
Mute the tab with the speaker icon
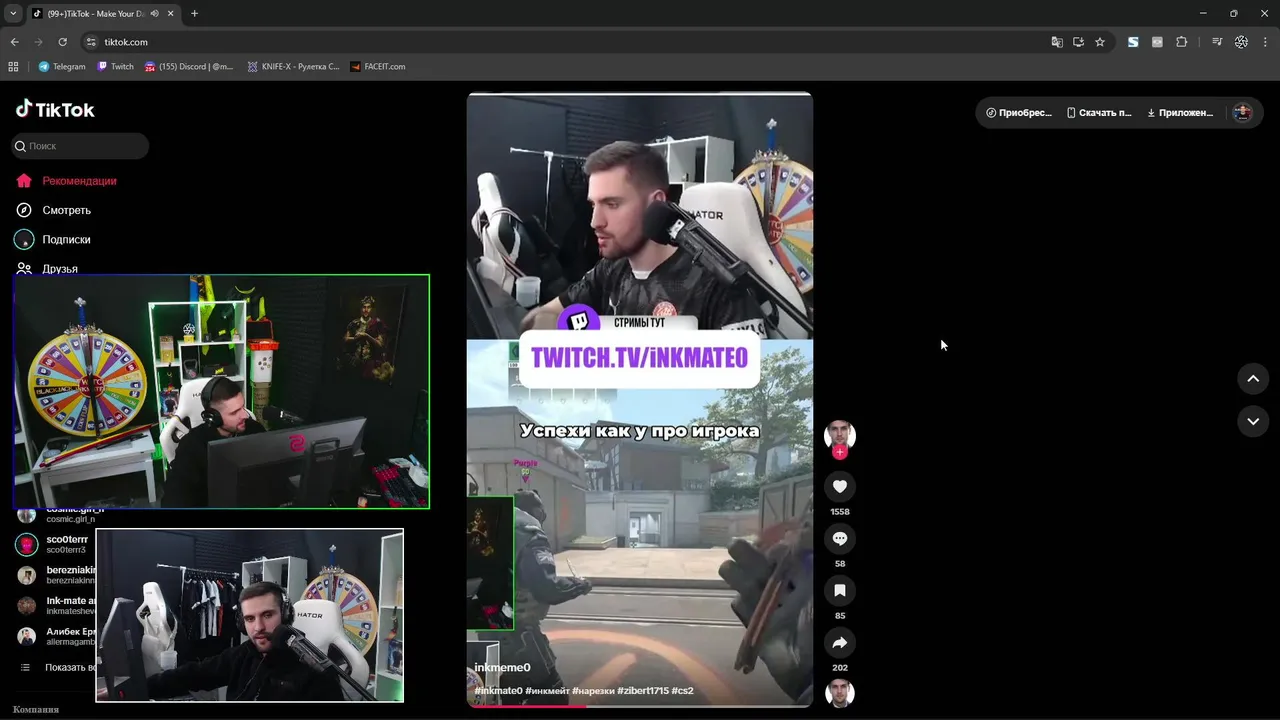[x=155, y=13]
